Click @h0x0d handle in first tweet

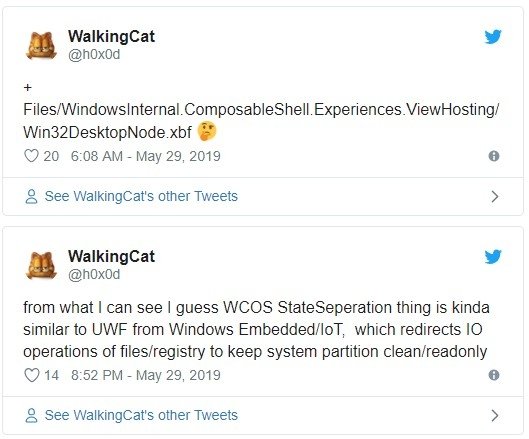pyautogui.click(x=94, y=55)
